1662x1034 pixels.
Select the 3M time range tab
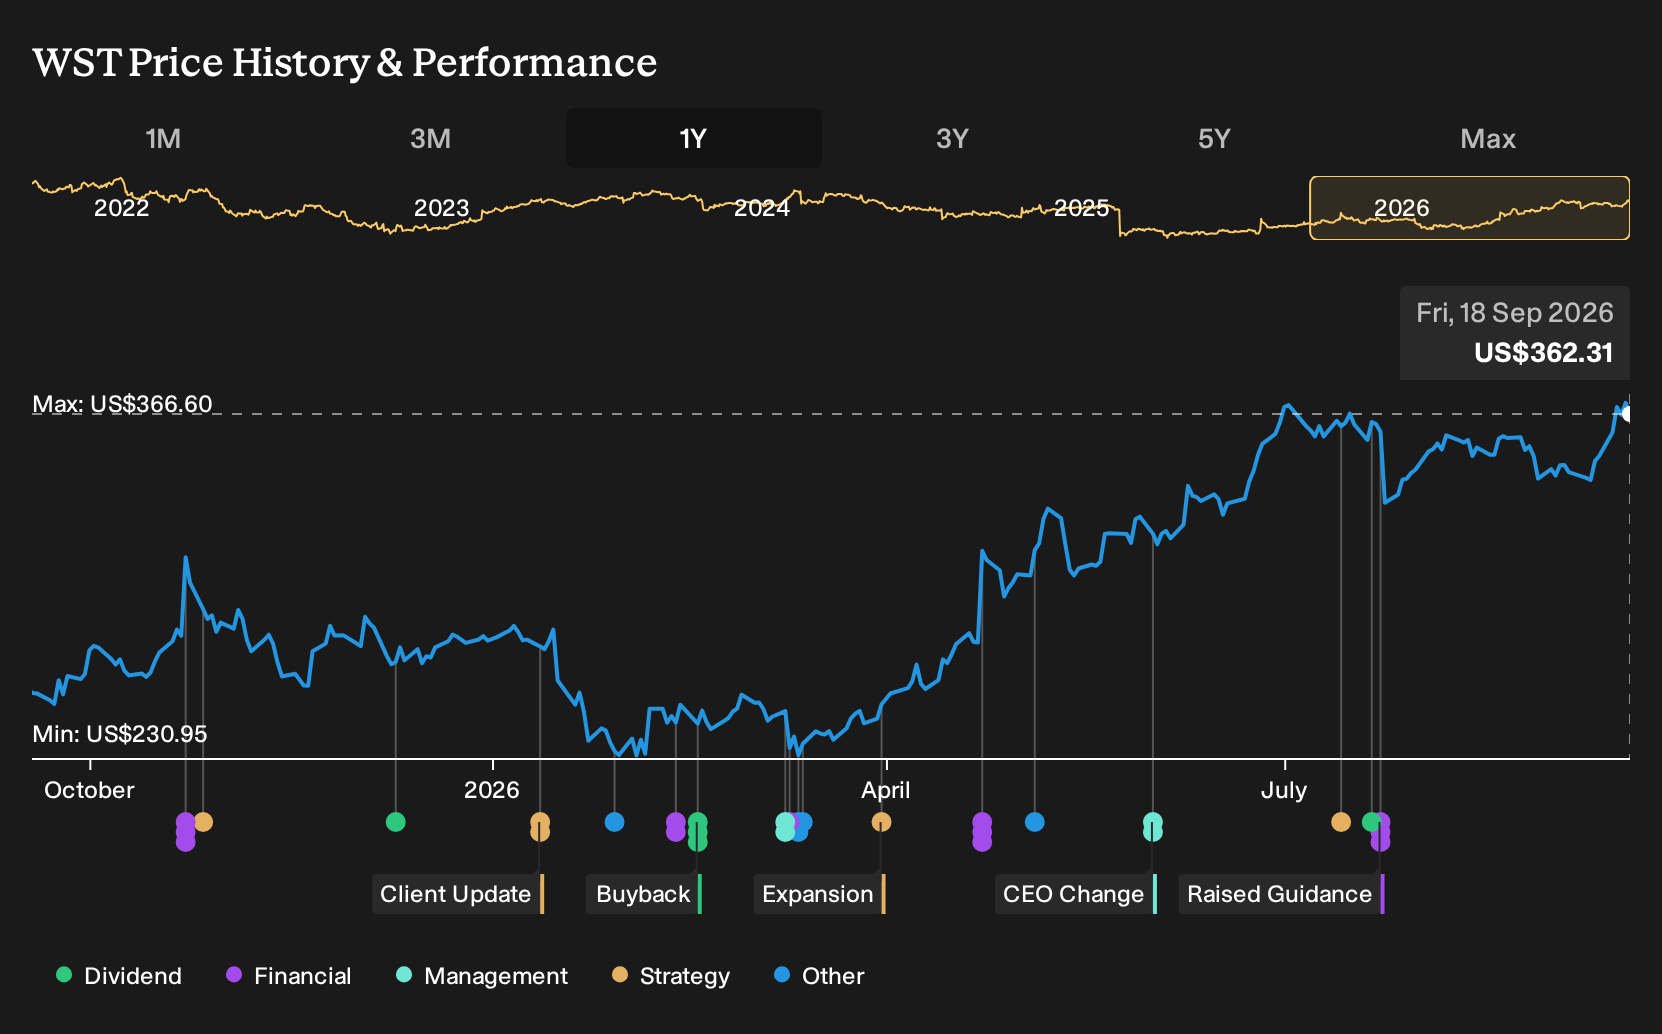430,138
